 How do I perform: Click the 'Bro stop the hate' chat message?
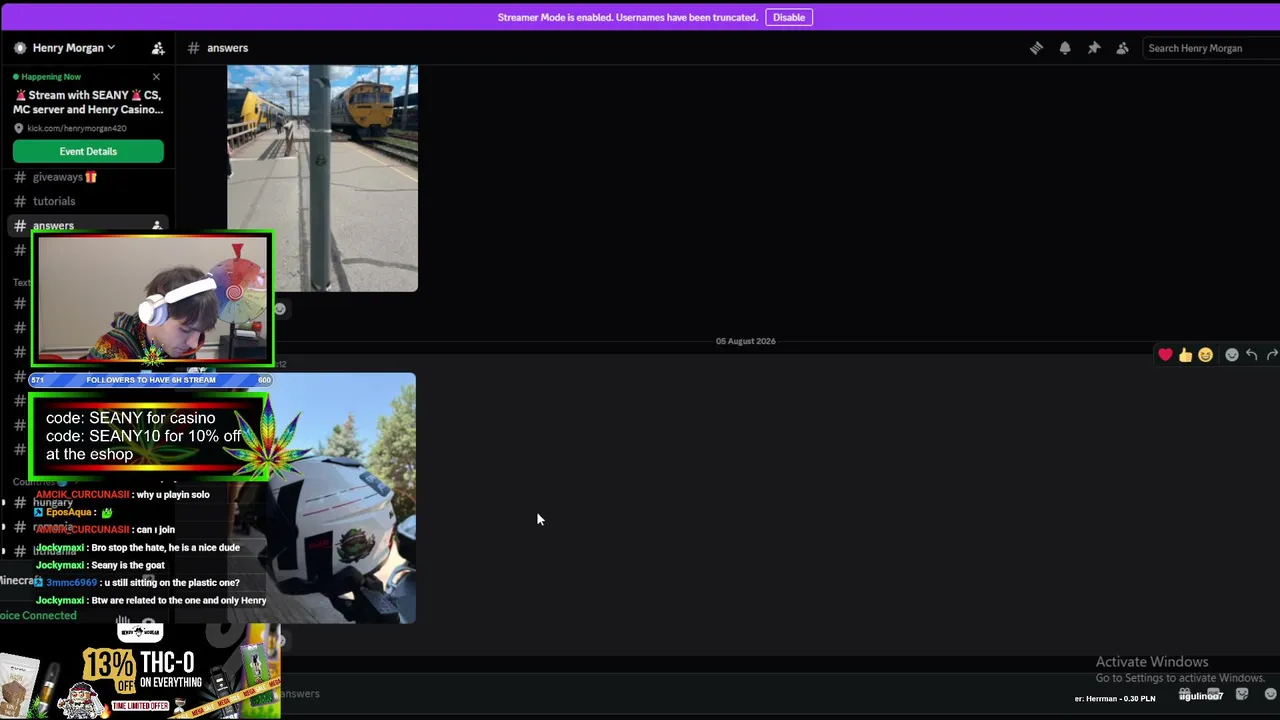(x=165, y=548)
